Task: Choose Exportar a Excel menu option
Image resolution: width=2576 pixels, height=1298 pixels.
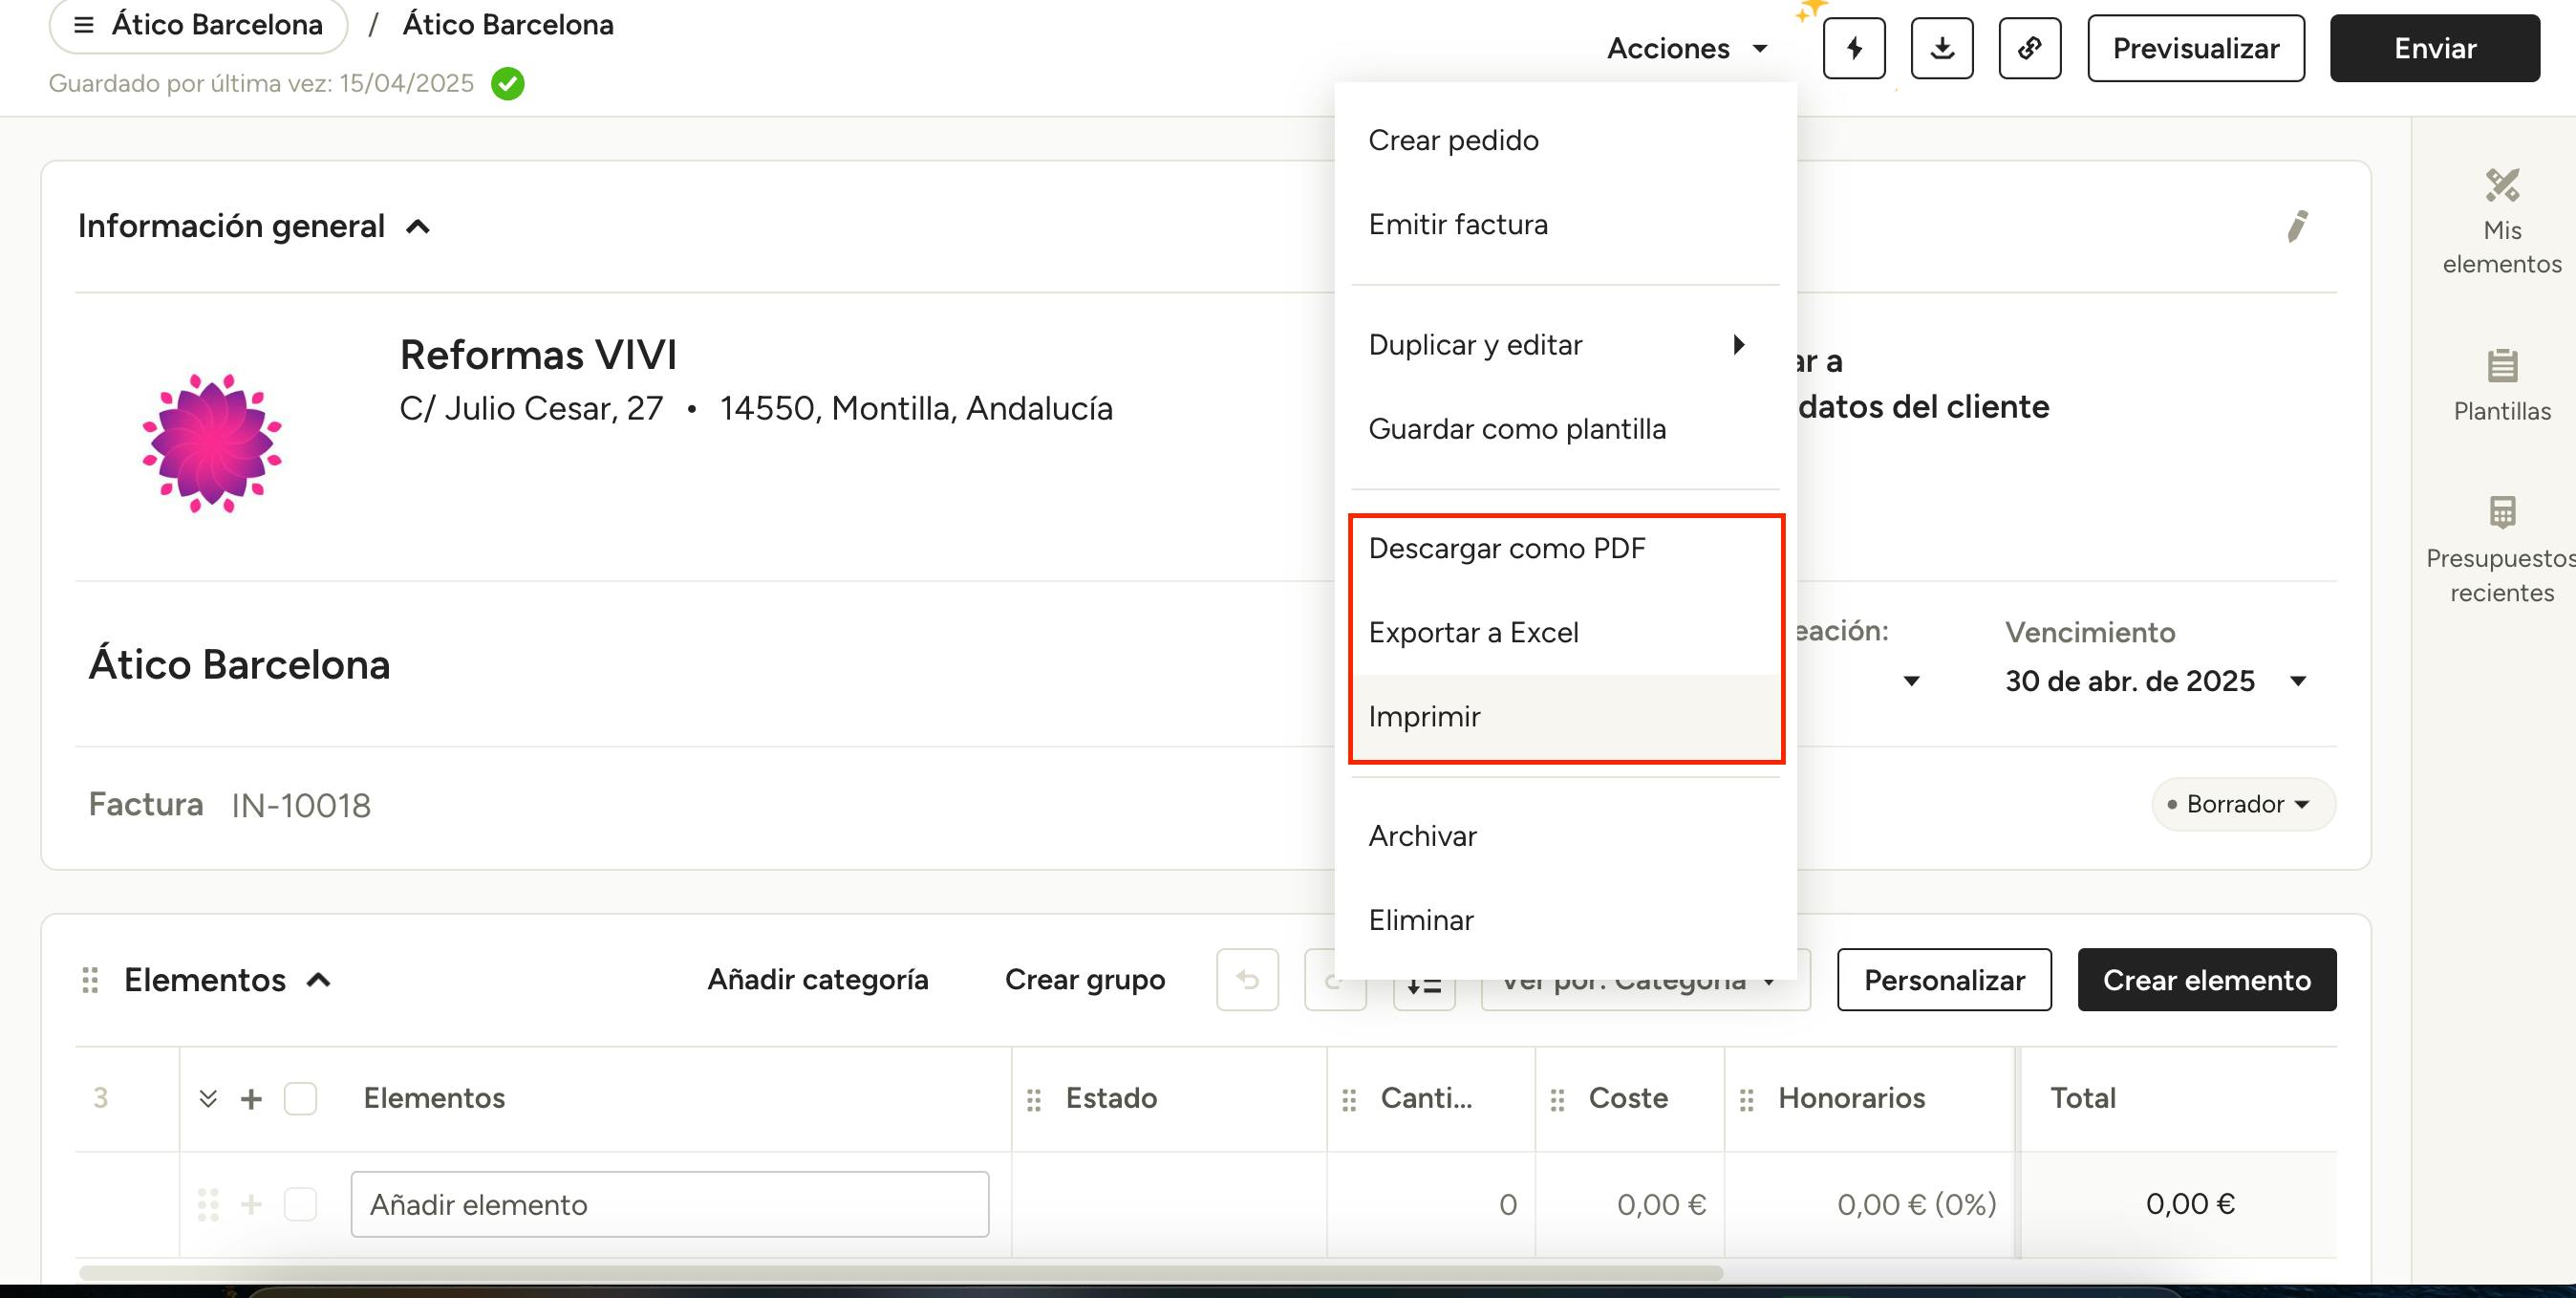Action: pyautogui.click(x=1473, y=632)
